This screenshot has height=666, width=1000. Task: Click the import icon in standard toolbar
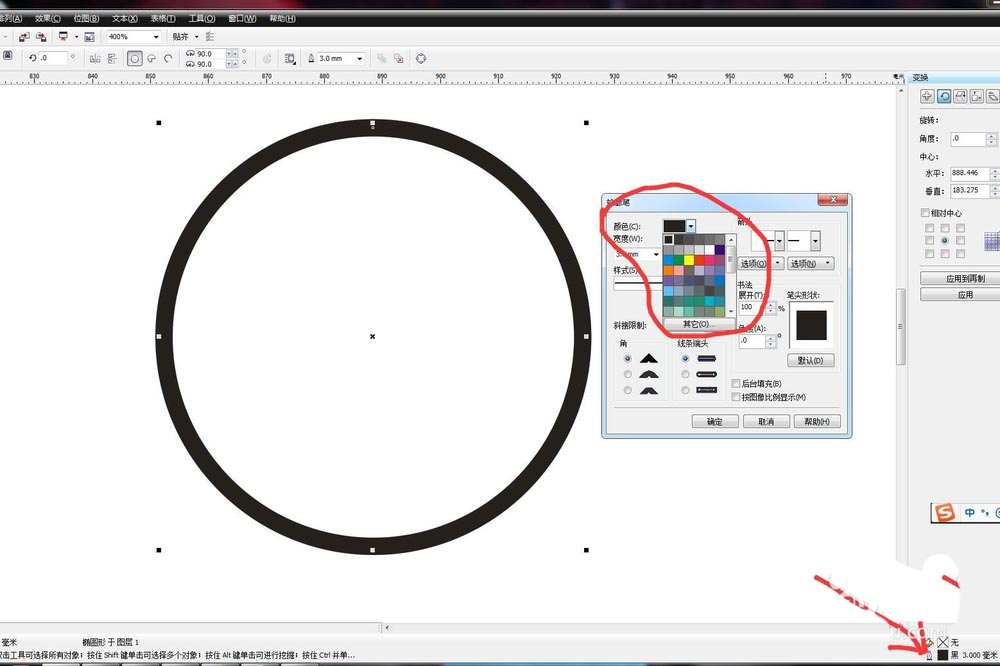(x=24, y=37)
